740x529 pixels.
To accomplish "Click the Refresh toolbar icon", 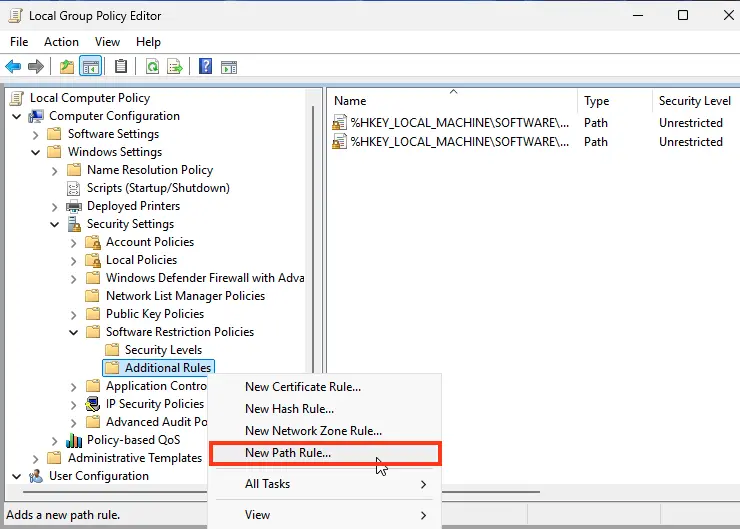I will click(152, 67).
